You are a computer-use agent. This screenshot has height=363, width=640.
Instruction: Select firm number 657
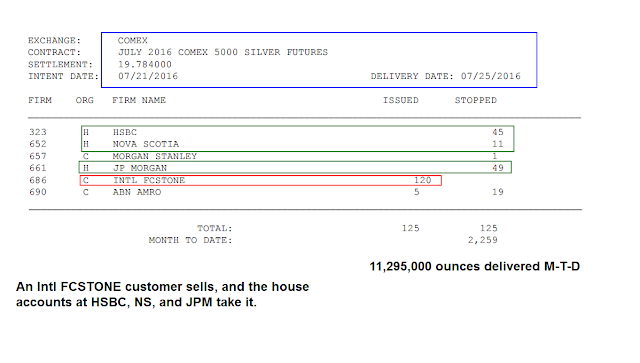pos(38,156)
